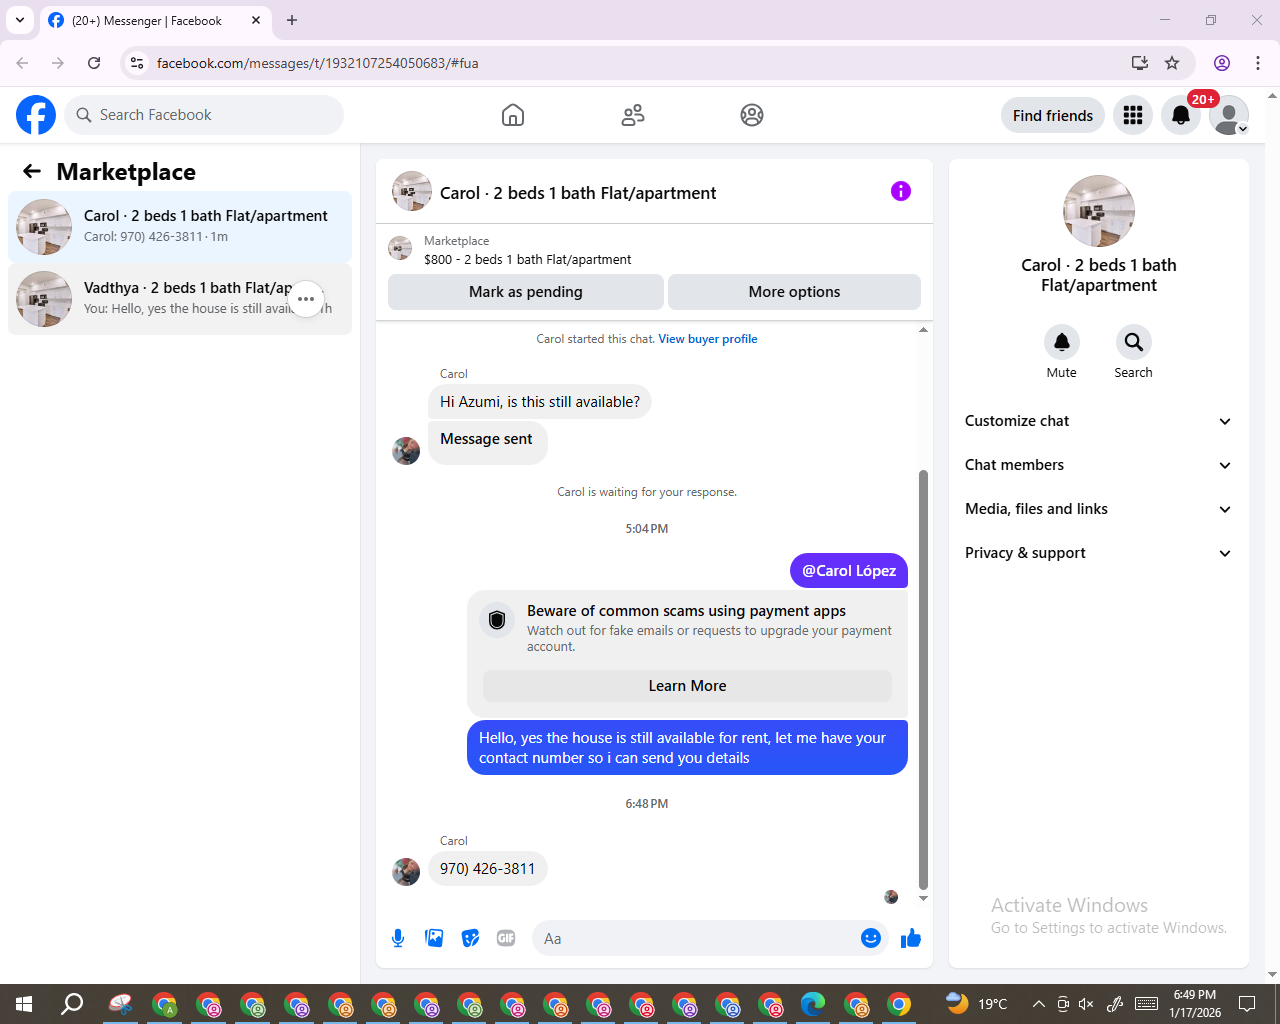The height and width of the screenshot is (1024, 1280).
Task: Open the account avatar menu
Action: [1229, 115]
